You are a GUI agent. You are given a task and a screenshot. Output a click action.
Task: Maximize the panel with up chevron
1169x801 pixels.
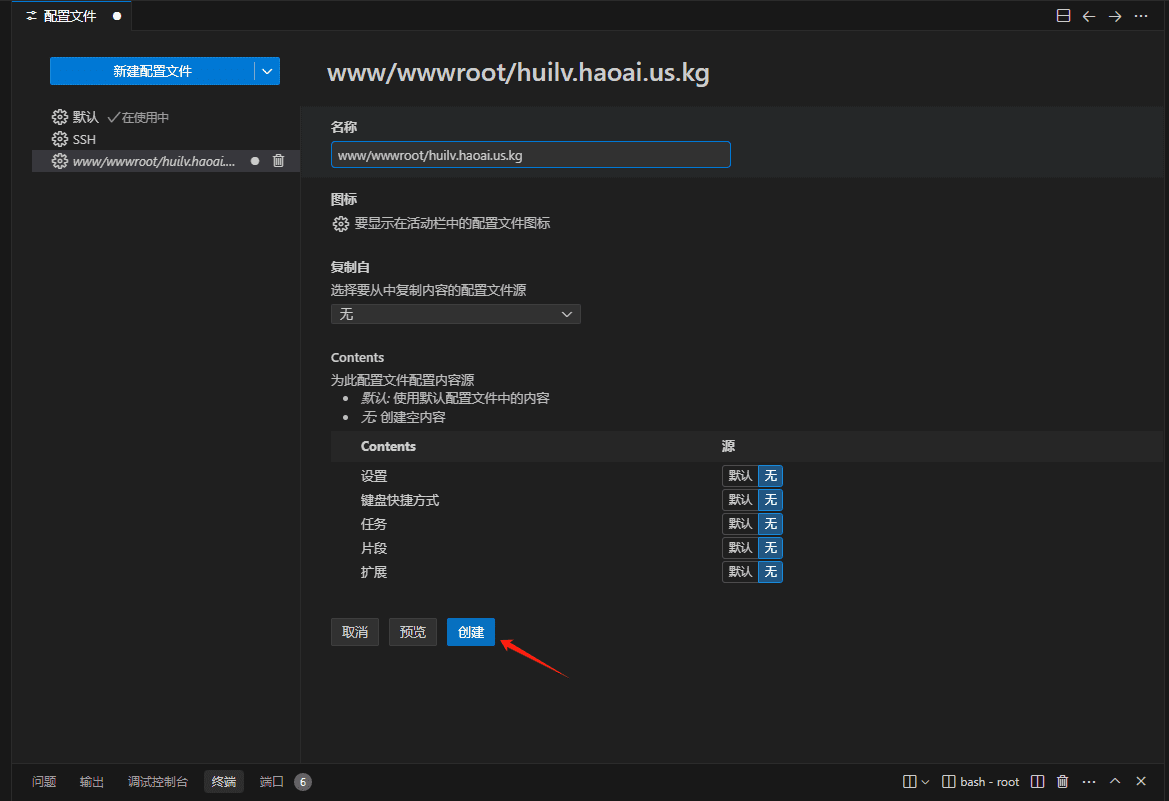click(1115, 782)
